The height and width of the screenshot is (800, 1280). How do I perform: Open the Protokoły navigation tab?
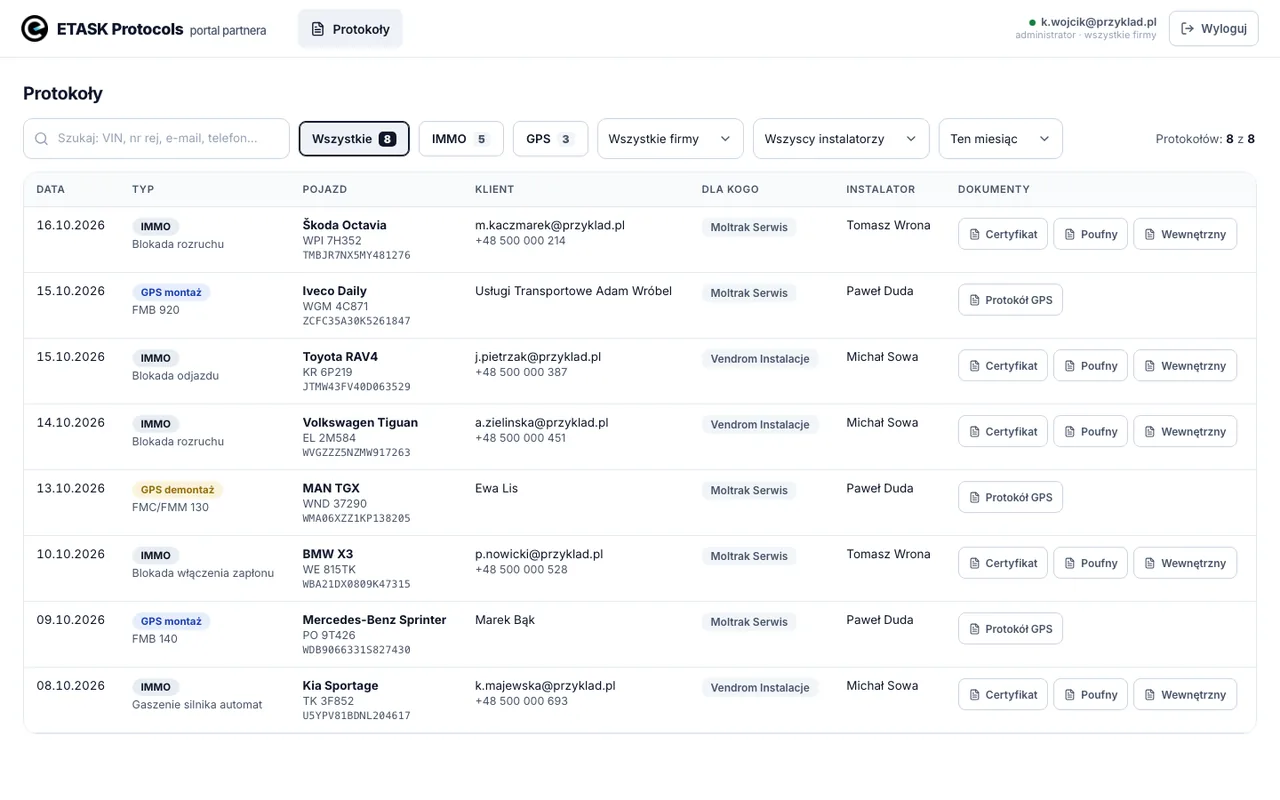350,29
